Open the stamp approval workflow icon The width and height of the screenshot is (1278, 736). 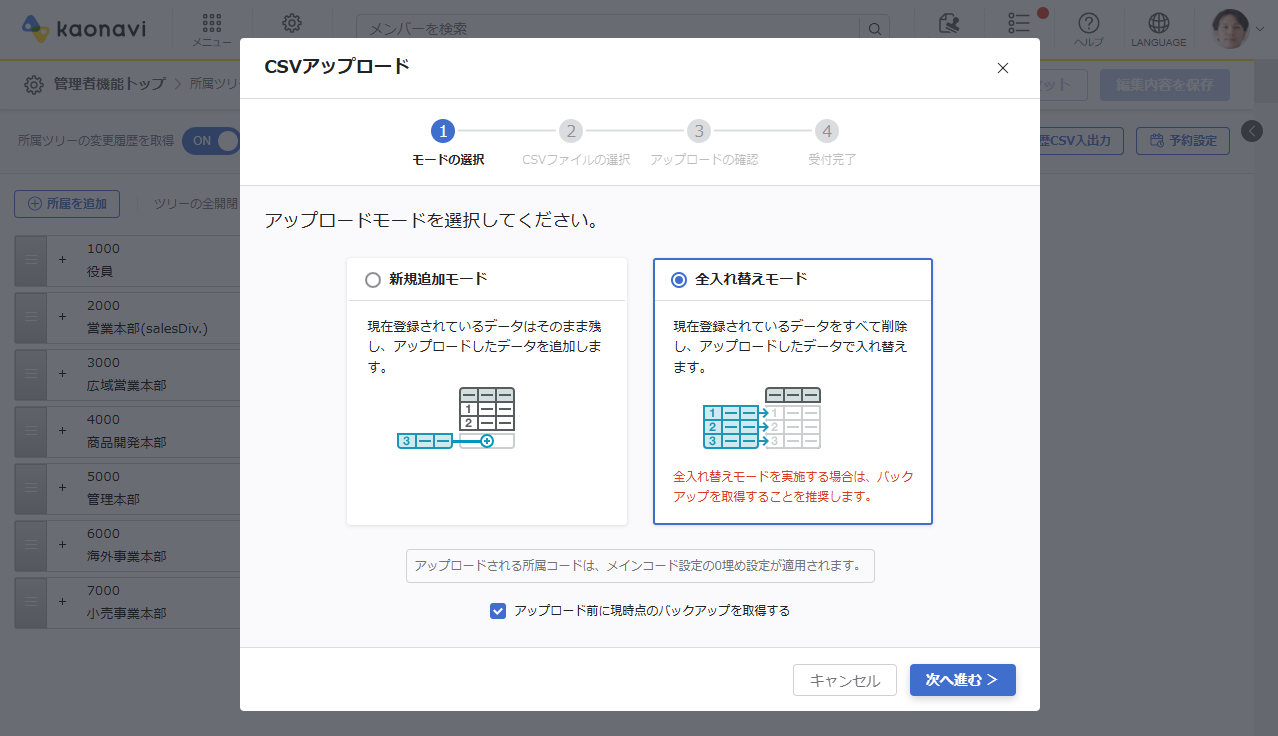949,23
